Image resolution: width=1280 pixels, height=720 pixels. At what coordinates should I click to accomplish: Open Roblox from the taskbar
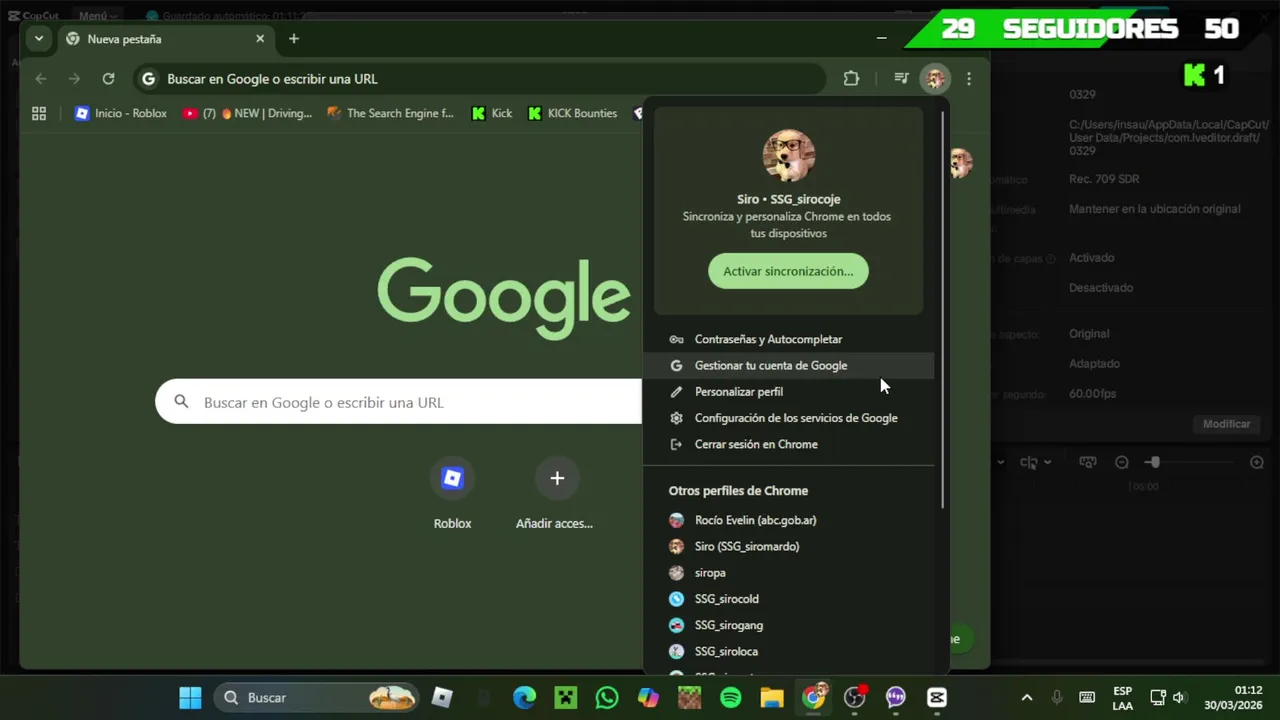442,697
